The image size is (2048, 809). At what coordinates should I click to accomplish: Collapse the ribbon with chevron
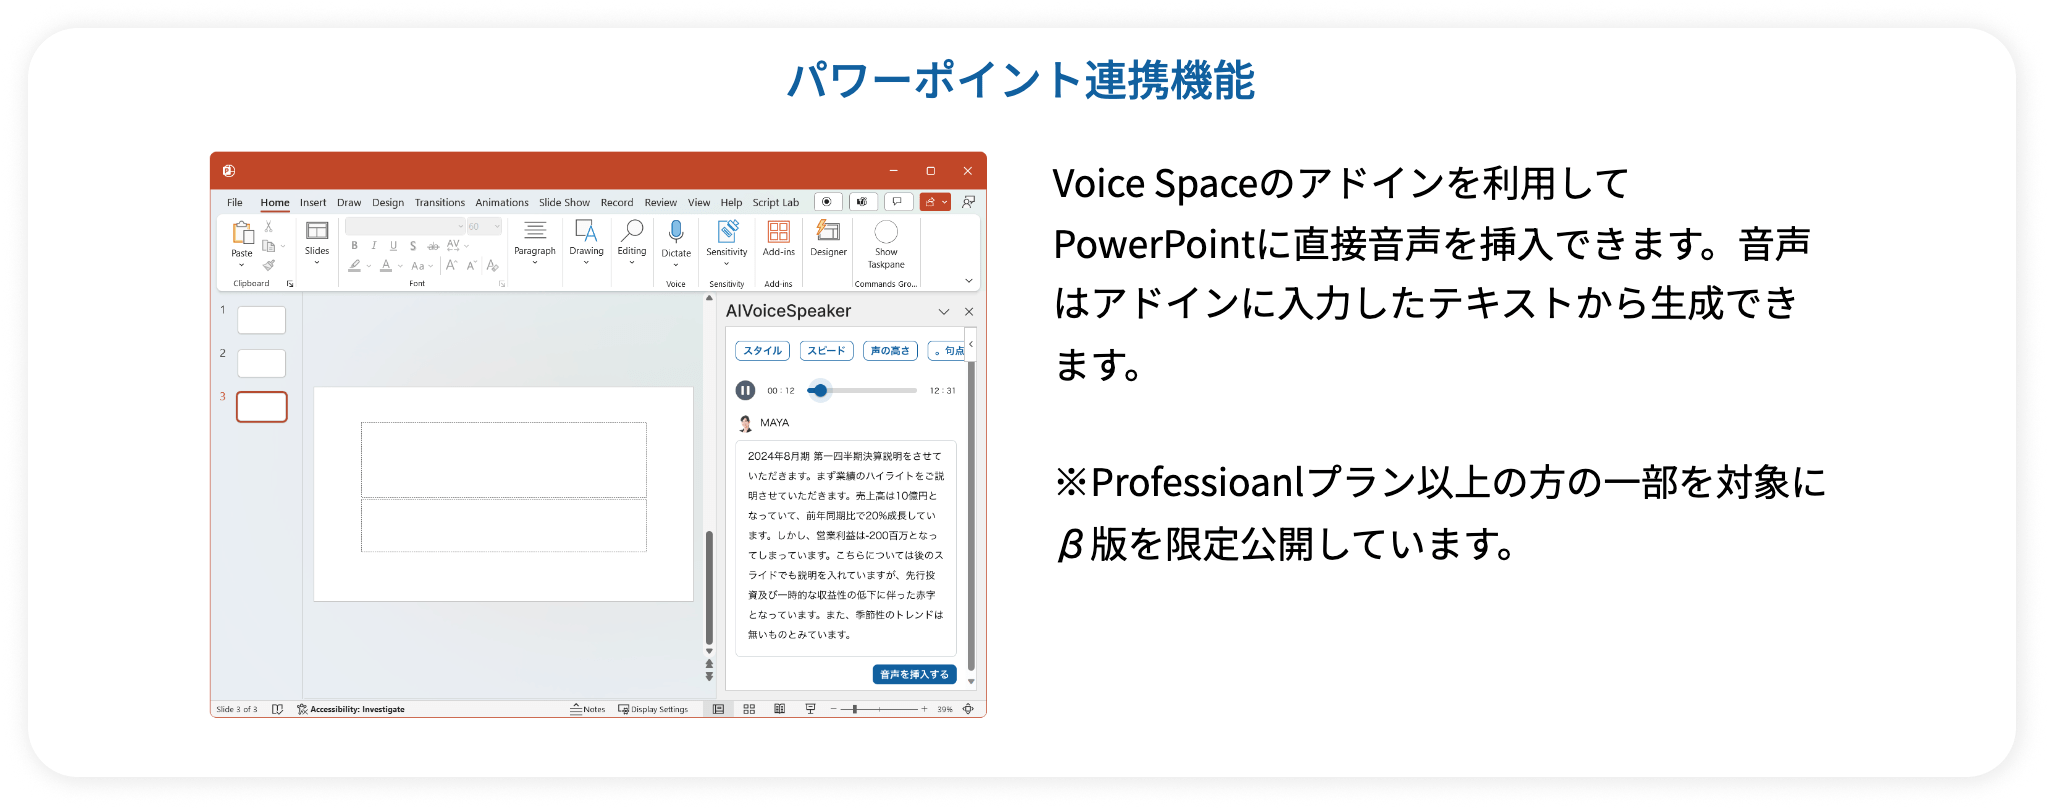click(x=968, y=281)
